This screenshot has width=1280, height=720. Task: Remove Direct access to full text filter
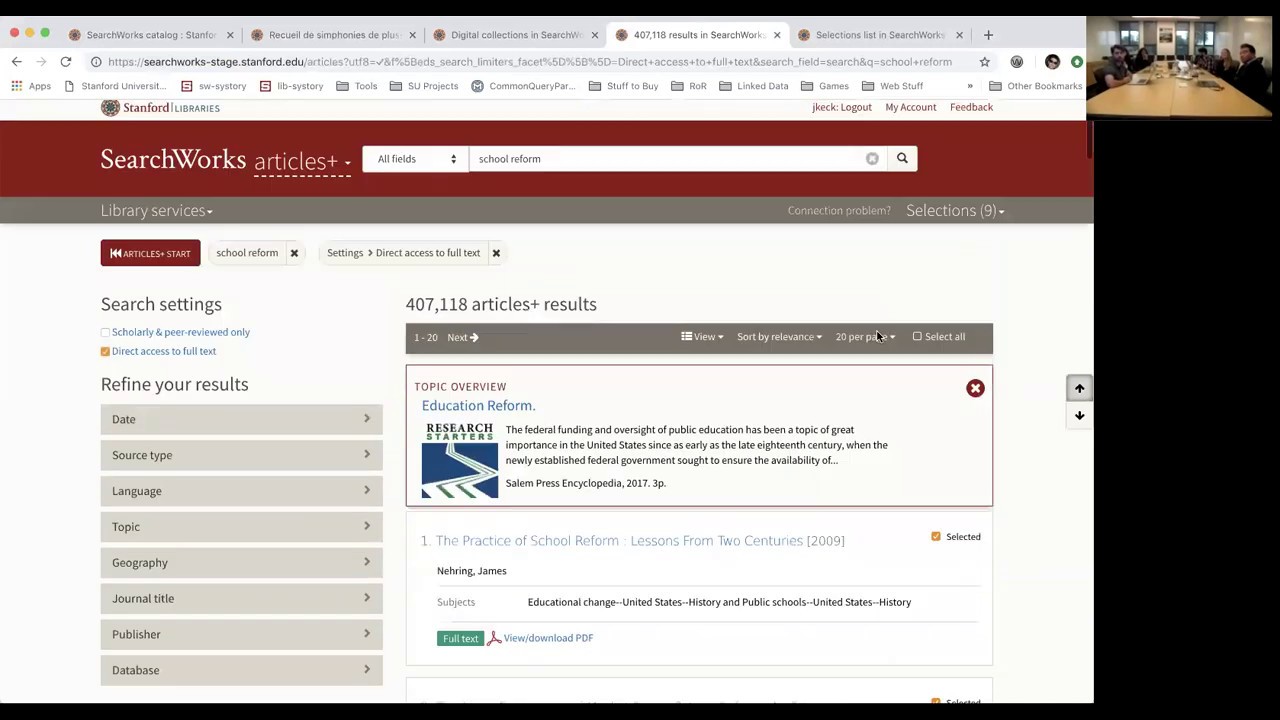496,253
